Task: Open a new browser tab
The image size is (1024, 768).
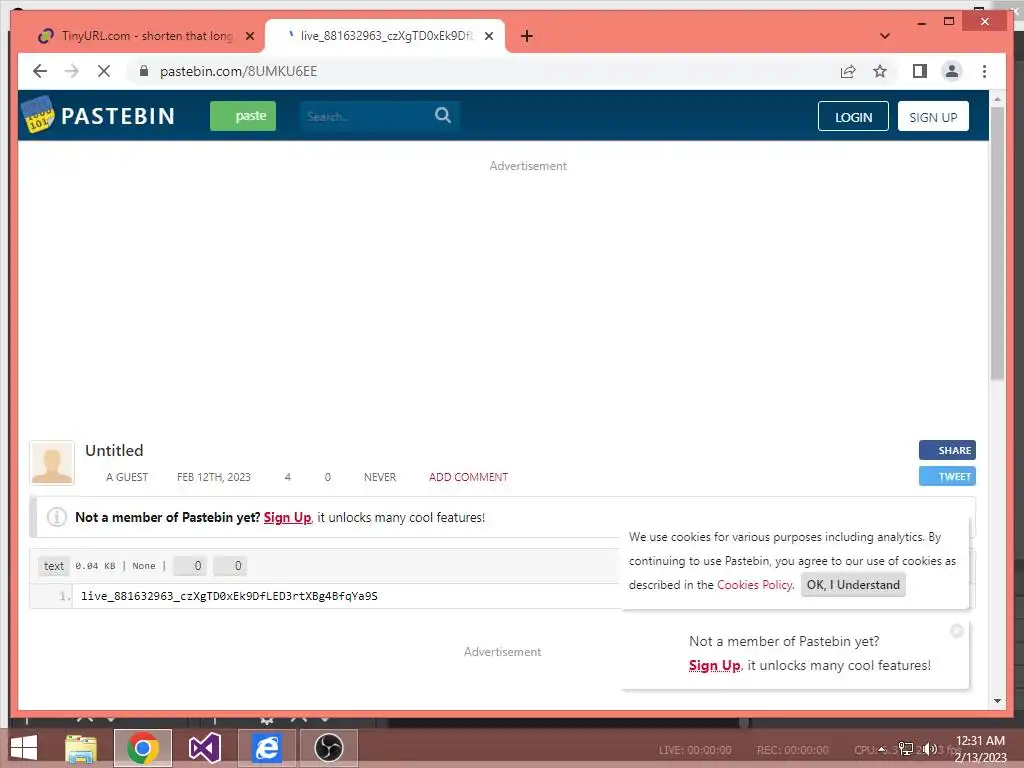Action: click(x=526, y=36)
